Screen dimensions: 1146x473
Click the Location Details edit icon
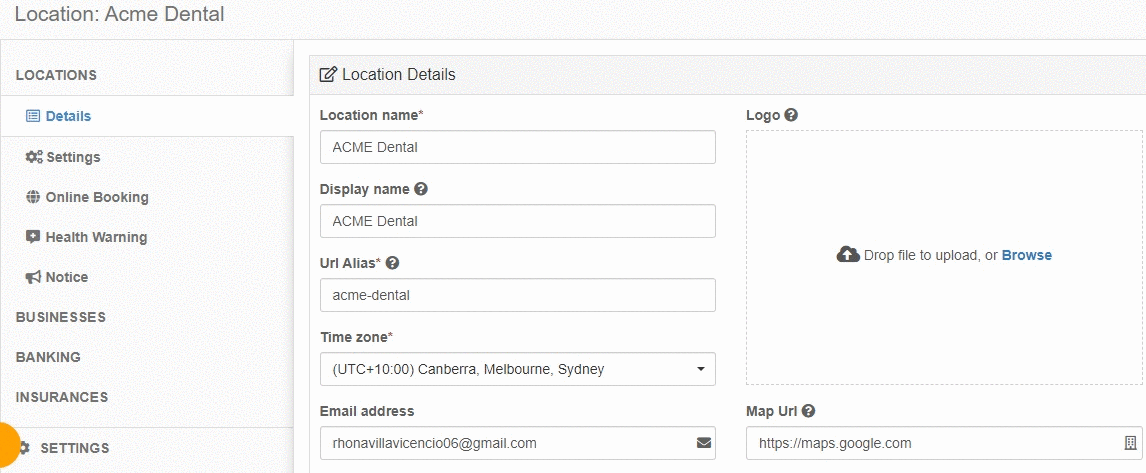pos(328,74)
